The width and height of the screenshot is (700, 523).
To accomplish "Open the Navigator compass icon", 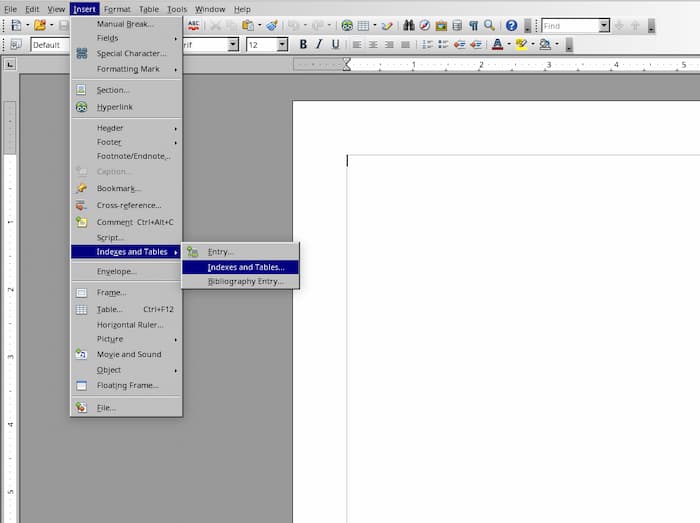I will tap(425, 25).
